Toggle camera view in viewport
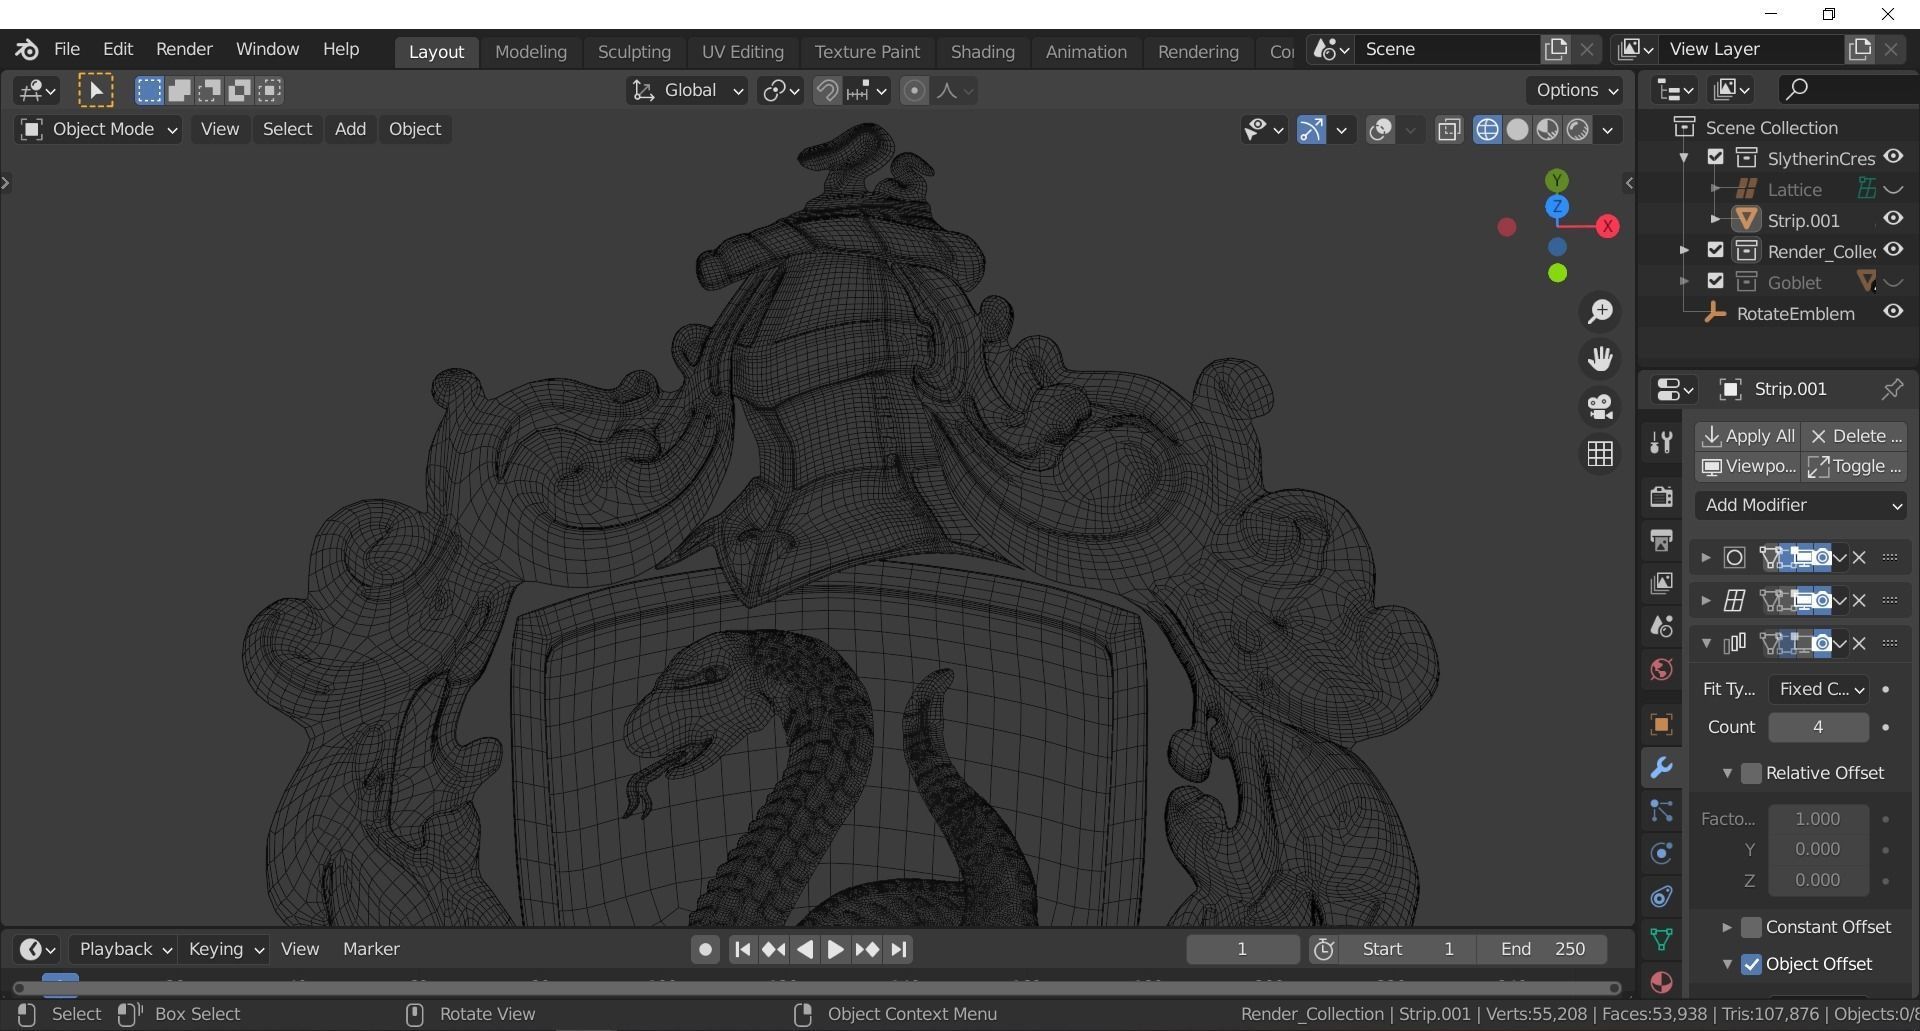 pos(1600,407)
